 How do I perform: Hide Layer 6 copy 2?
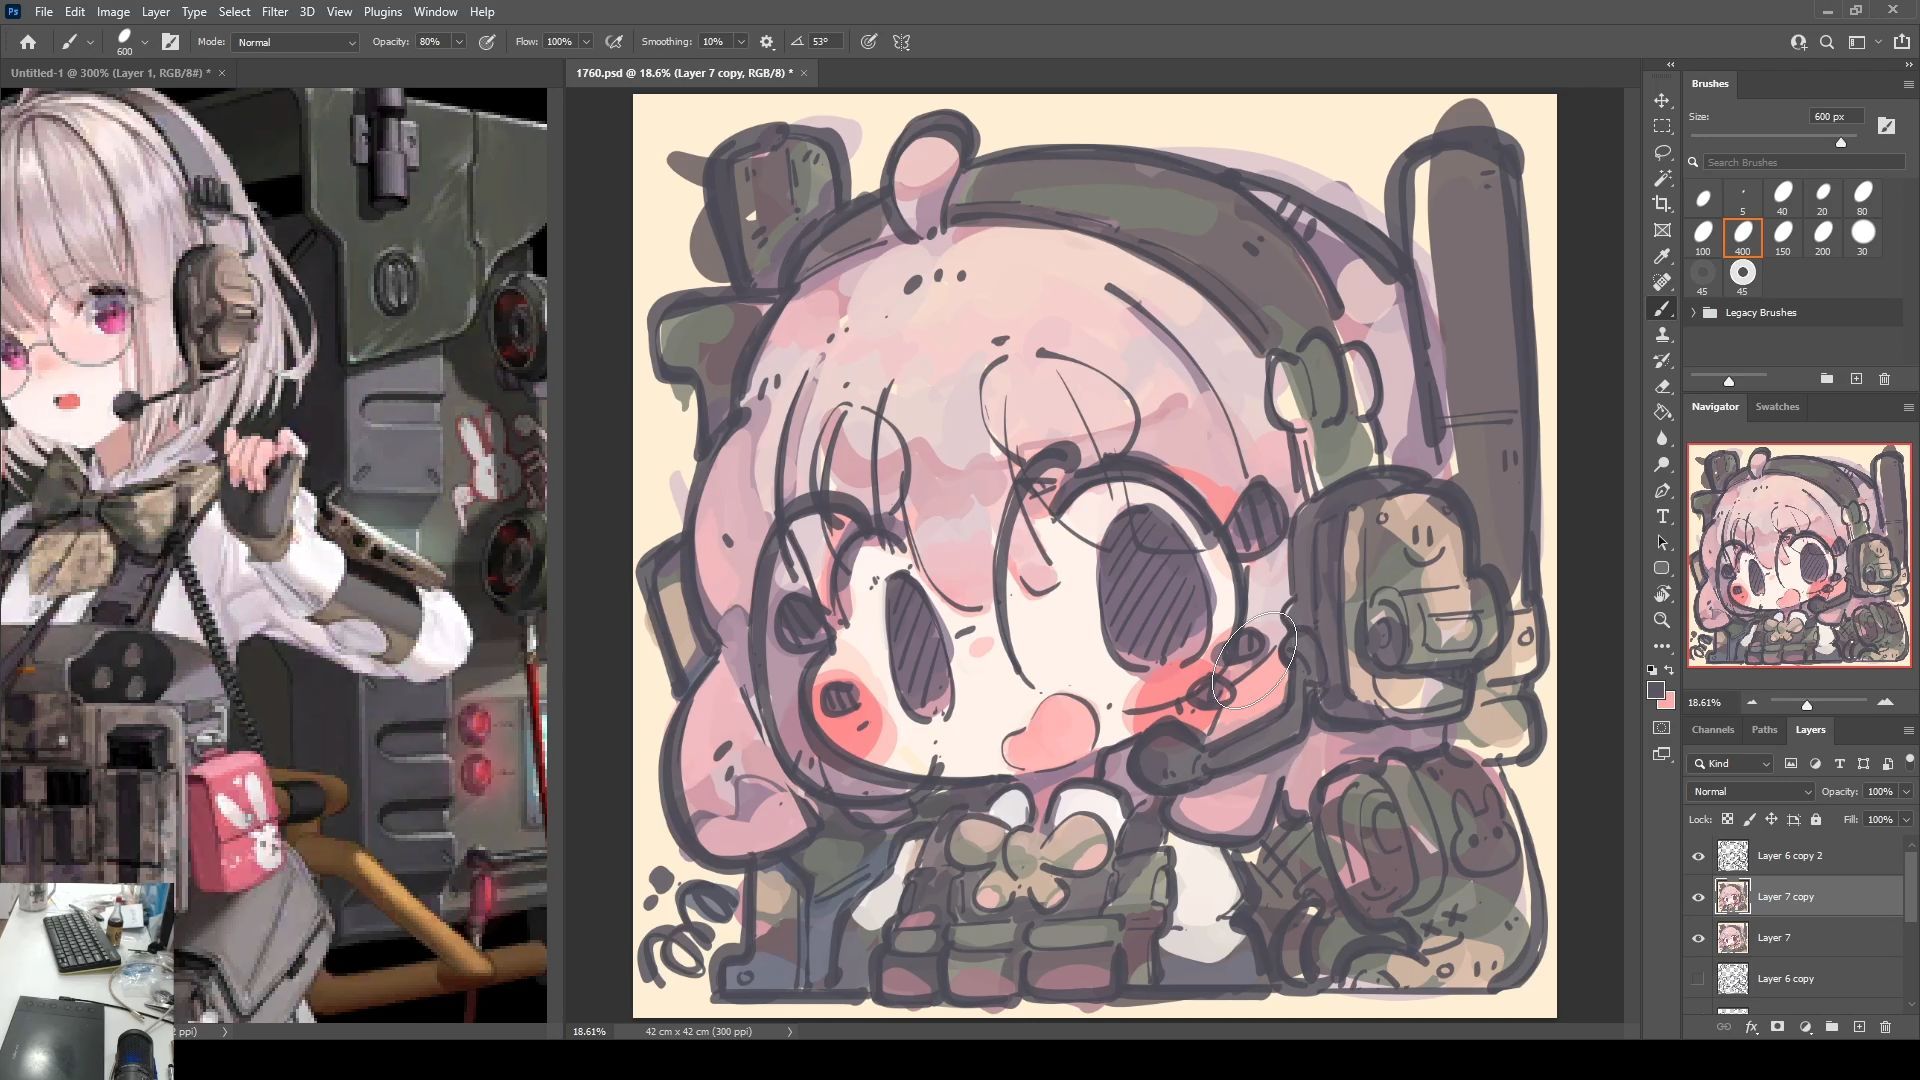1698,856
